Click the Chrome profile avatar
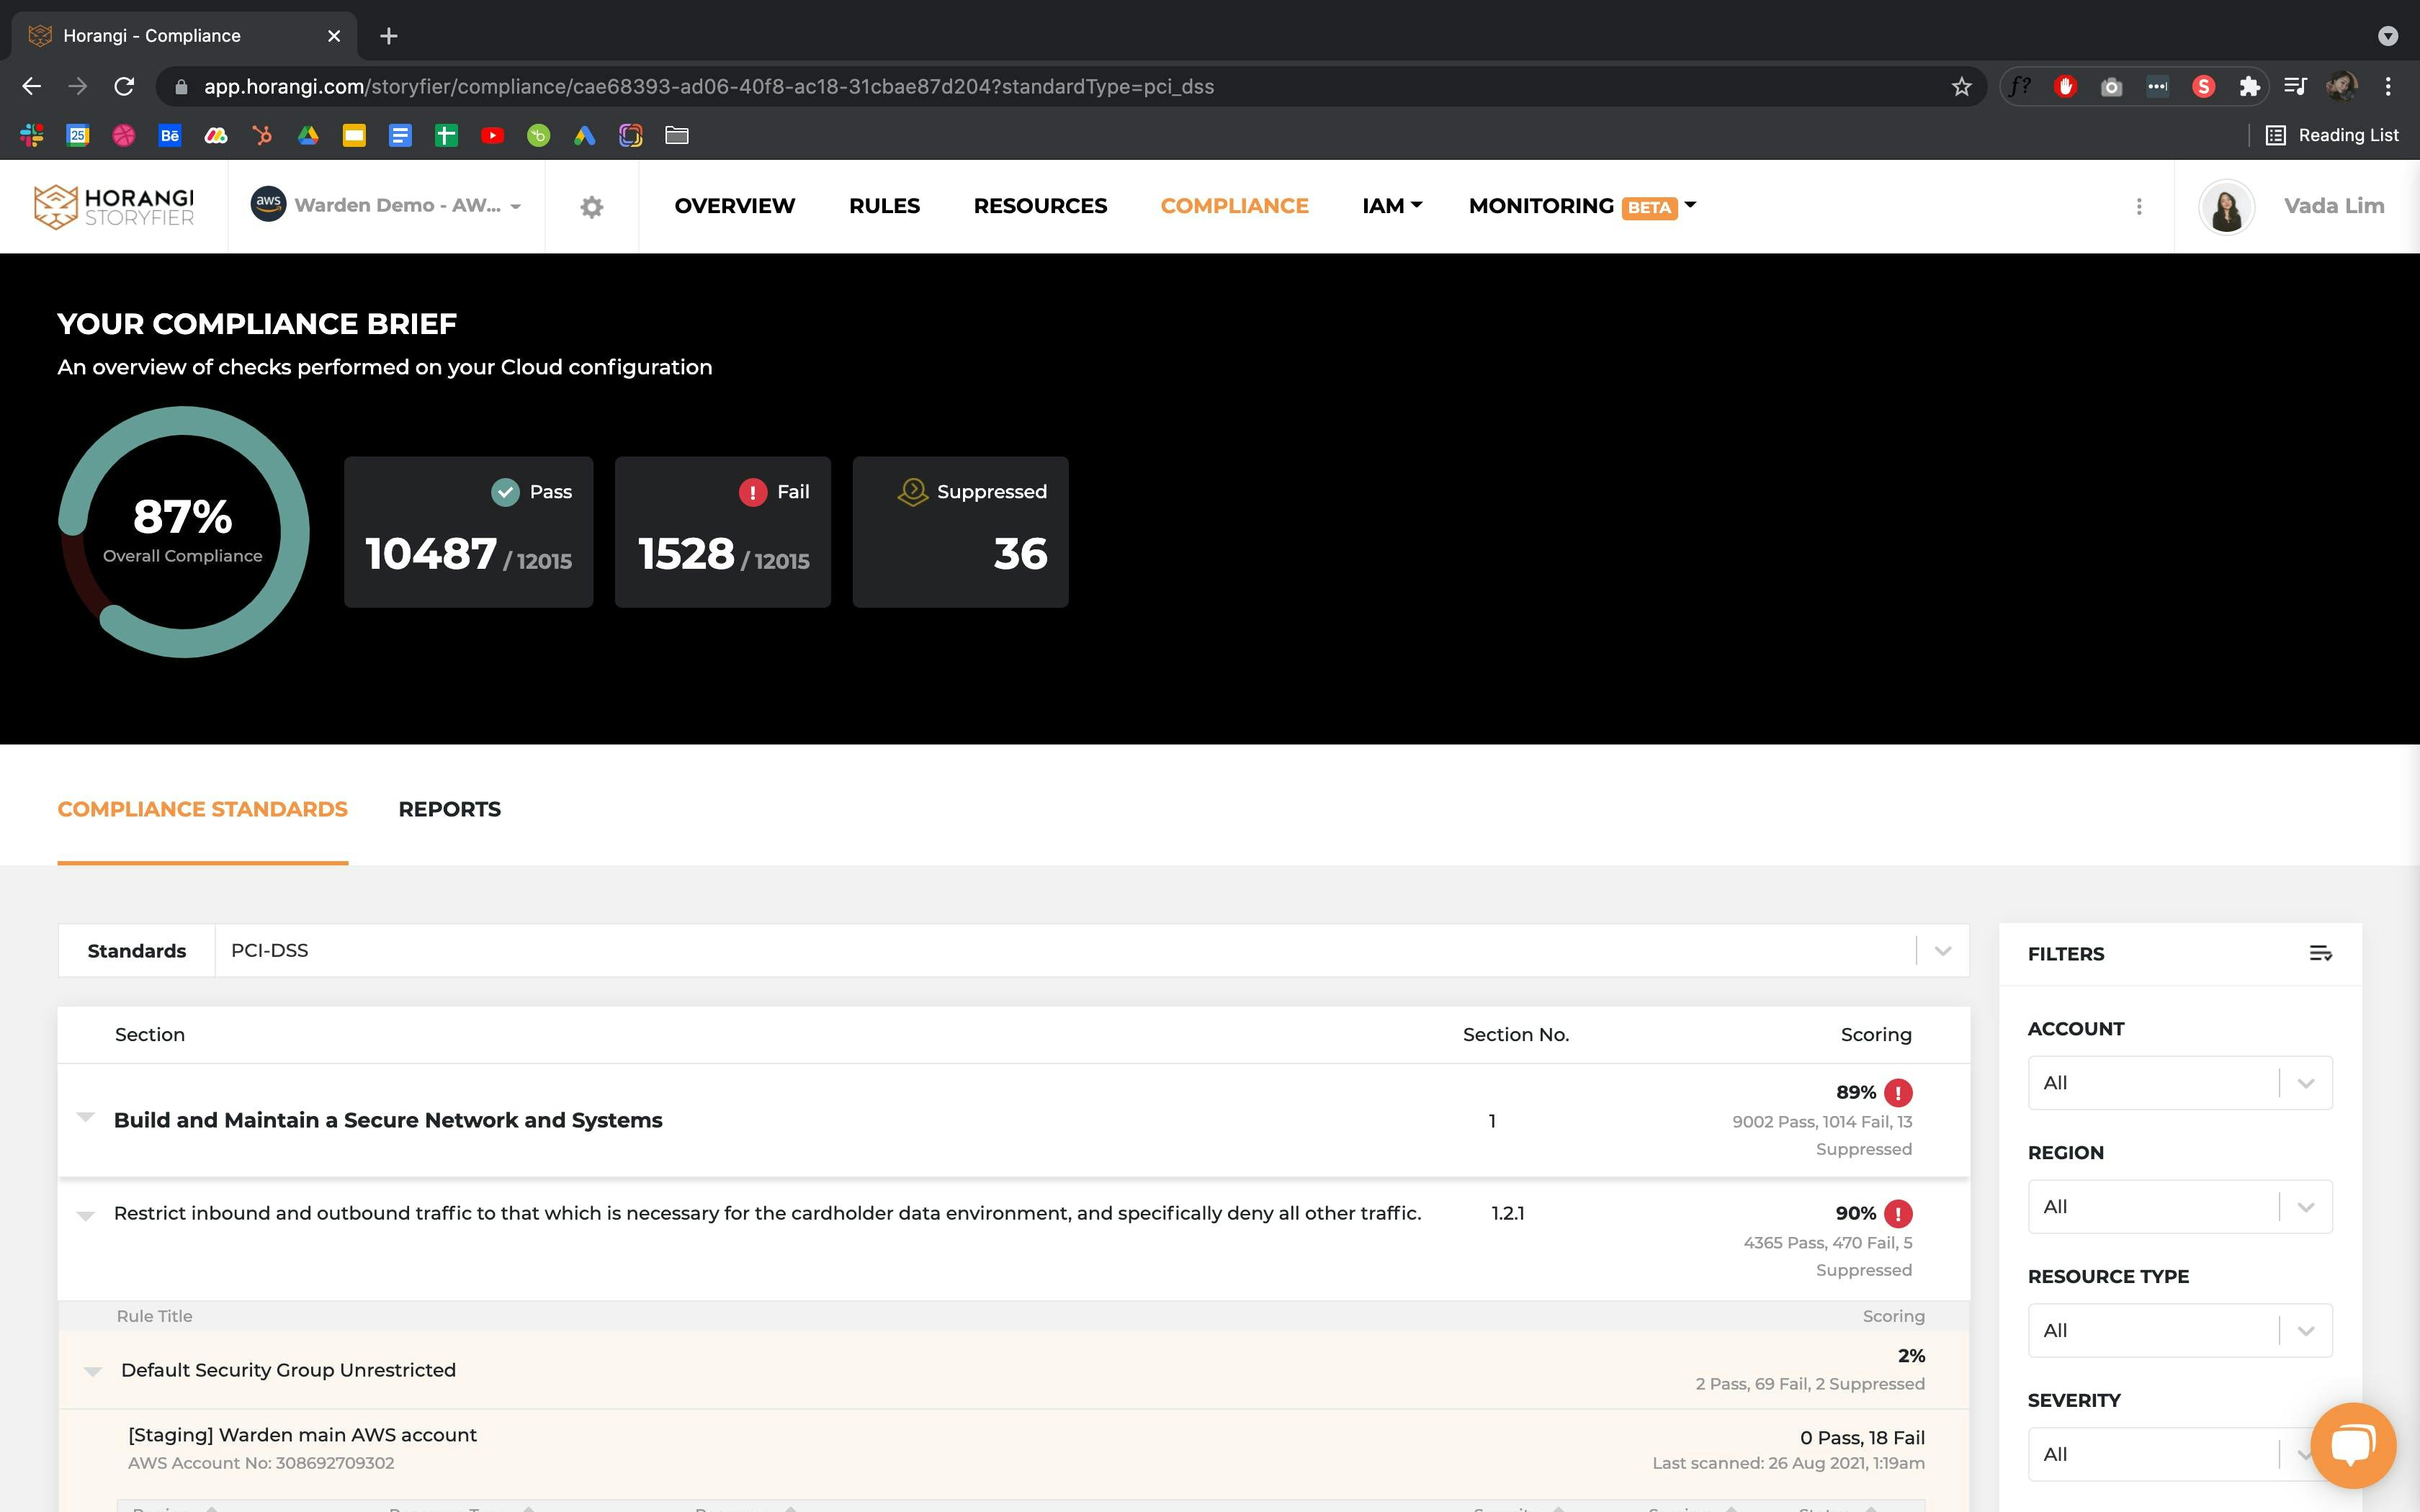Image resolution: width=2420 pixels, height=1512 pixels. (x=2341, y=87)
